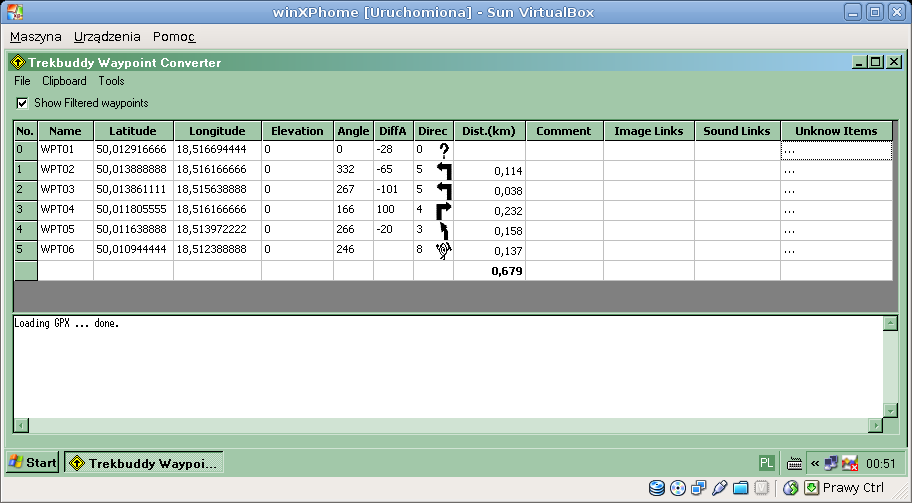Click the slight left arrow icon for WPT05
912x503 pixels.
pyautogui.click(x=444, y=231)
